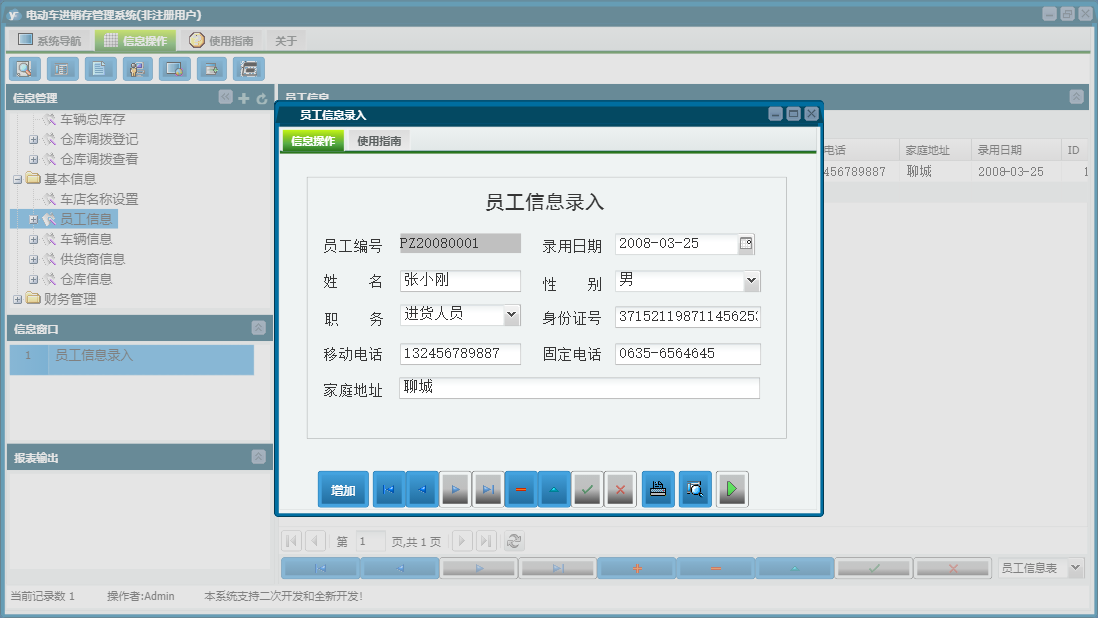The image size is (1098, 618).
Task: Open the calendar picker for 录用日期
Action: pos(746,244)
